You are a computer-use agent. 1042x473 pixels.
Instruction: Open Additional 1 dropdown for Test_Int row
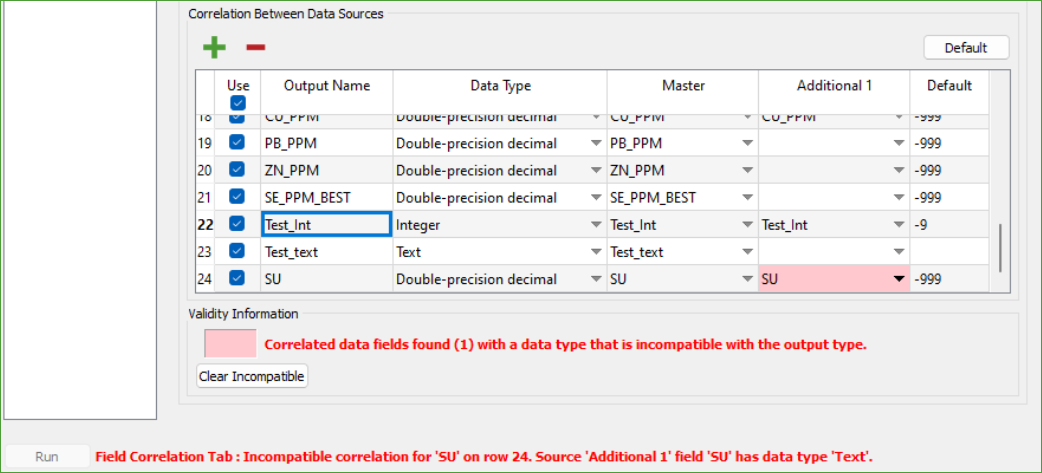tap(898, 225)
